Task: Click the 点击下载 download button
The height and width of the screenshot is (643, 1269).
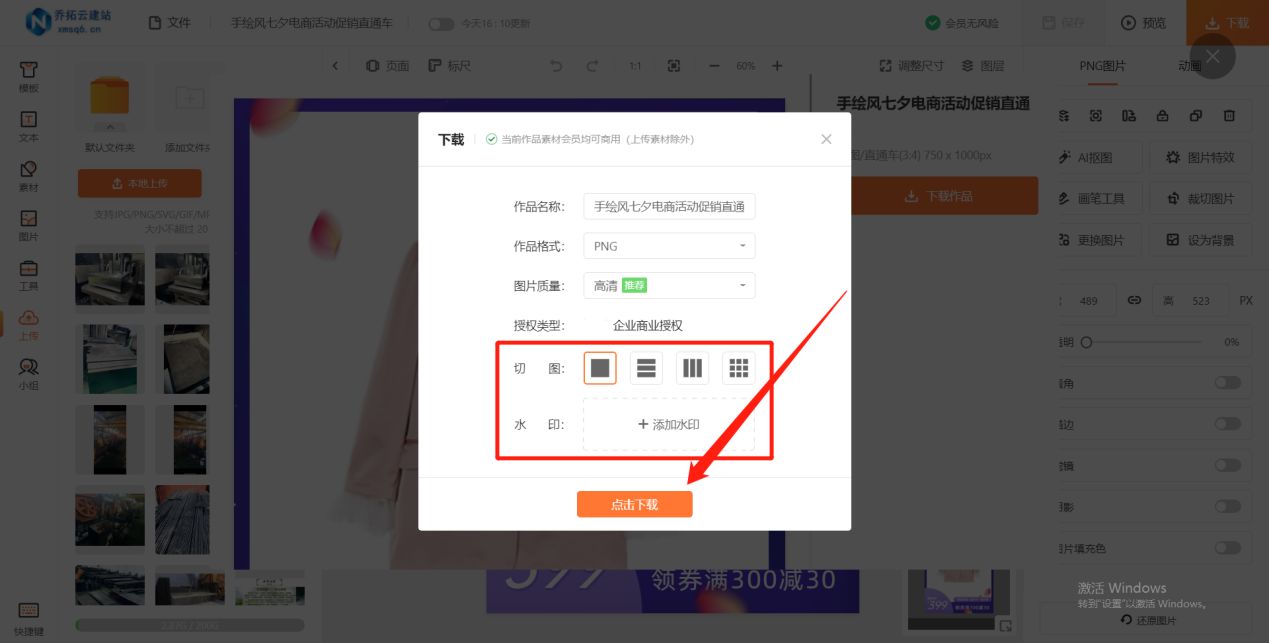Action: point(634,505)
